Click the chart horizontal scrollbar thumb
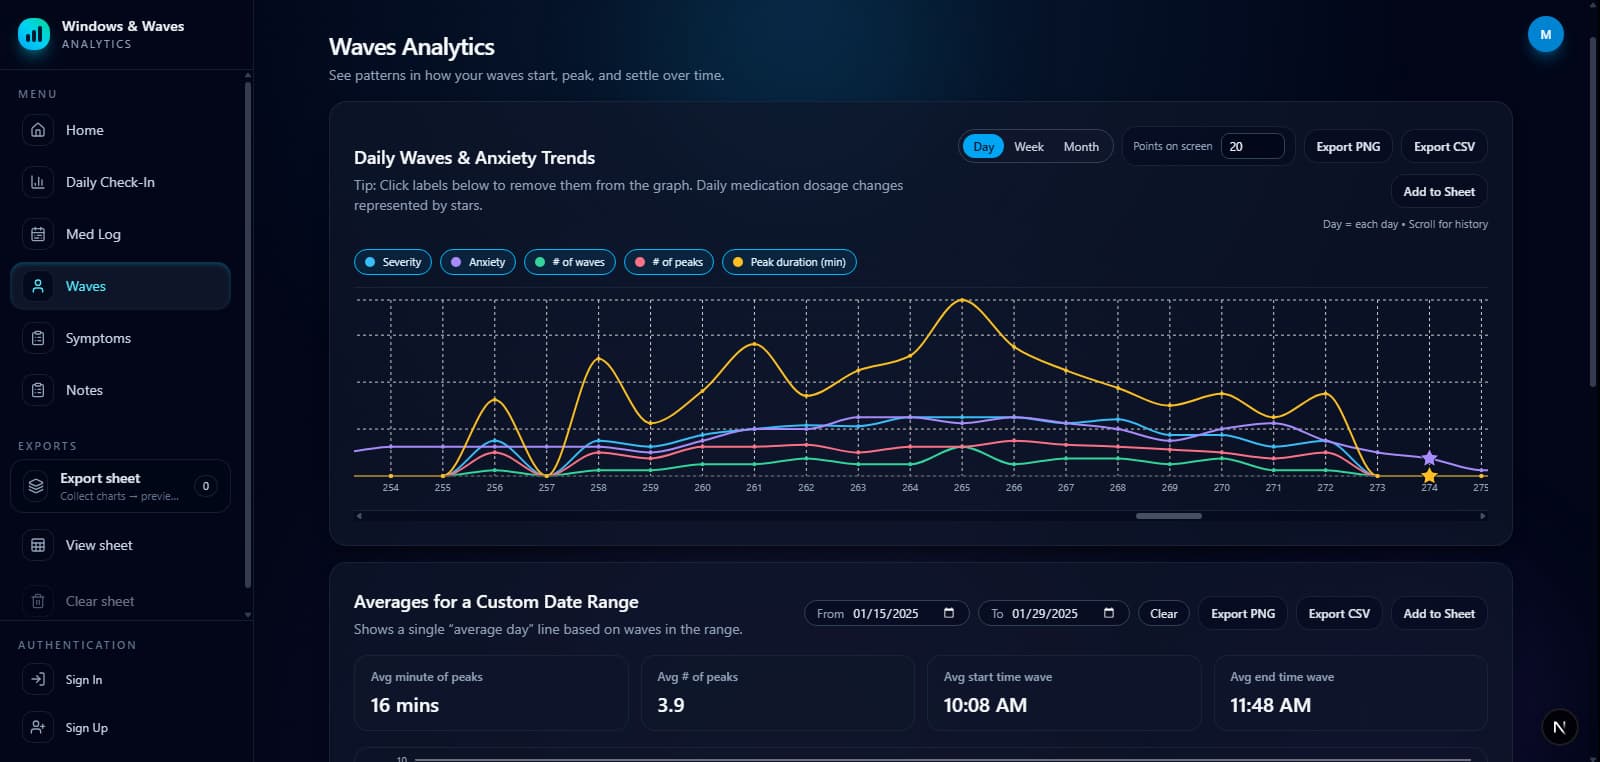Image resolution: width=1600 pixels, height=762 pixels. pyautogui.click(x=1169, y=516)
